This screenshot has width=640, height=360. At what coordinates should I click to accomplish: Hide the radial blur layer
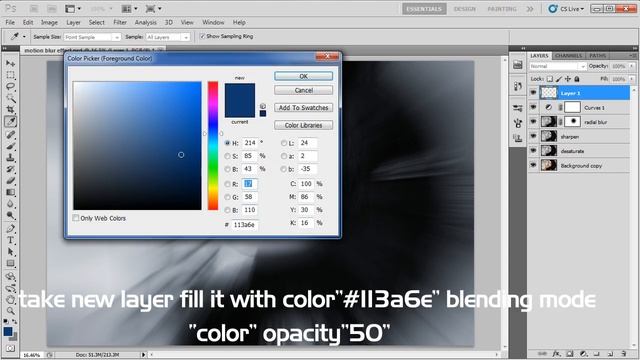pyautogui.click(x=533, y=122)
